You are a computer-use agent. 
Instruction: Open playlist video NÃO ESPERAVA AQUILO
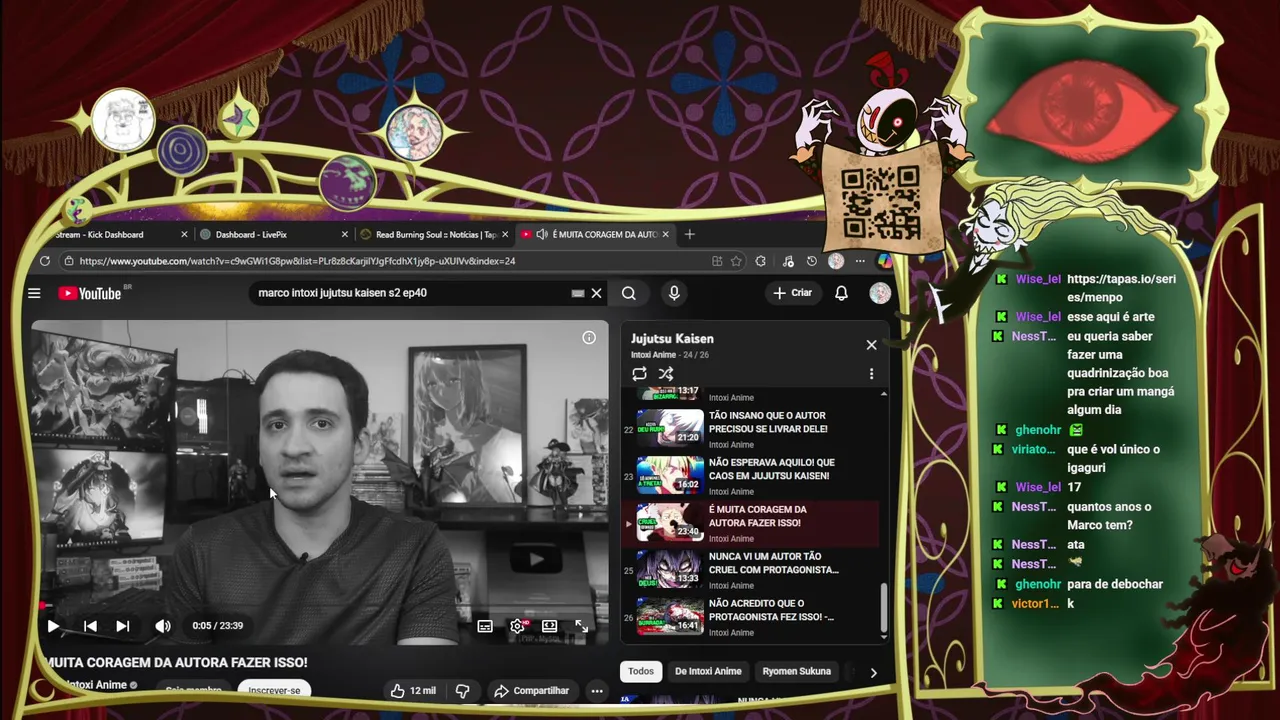point(750,475)
